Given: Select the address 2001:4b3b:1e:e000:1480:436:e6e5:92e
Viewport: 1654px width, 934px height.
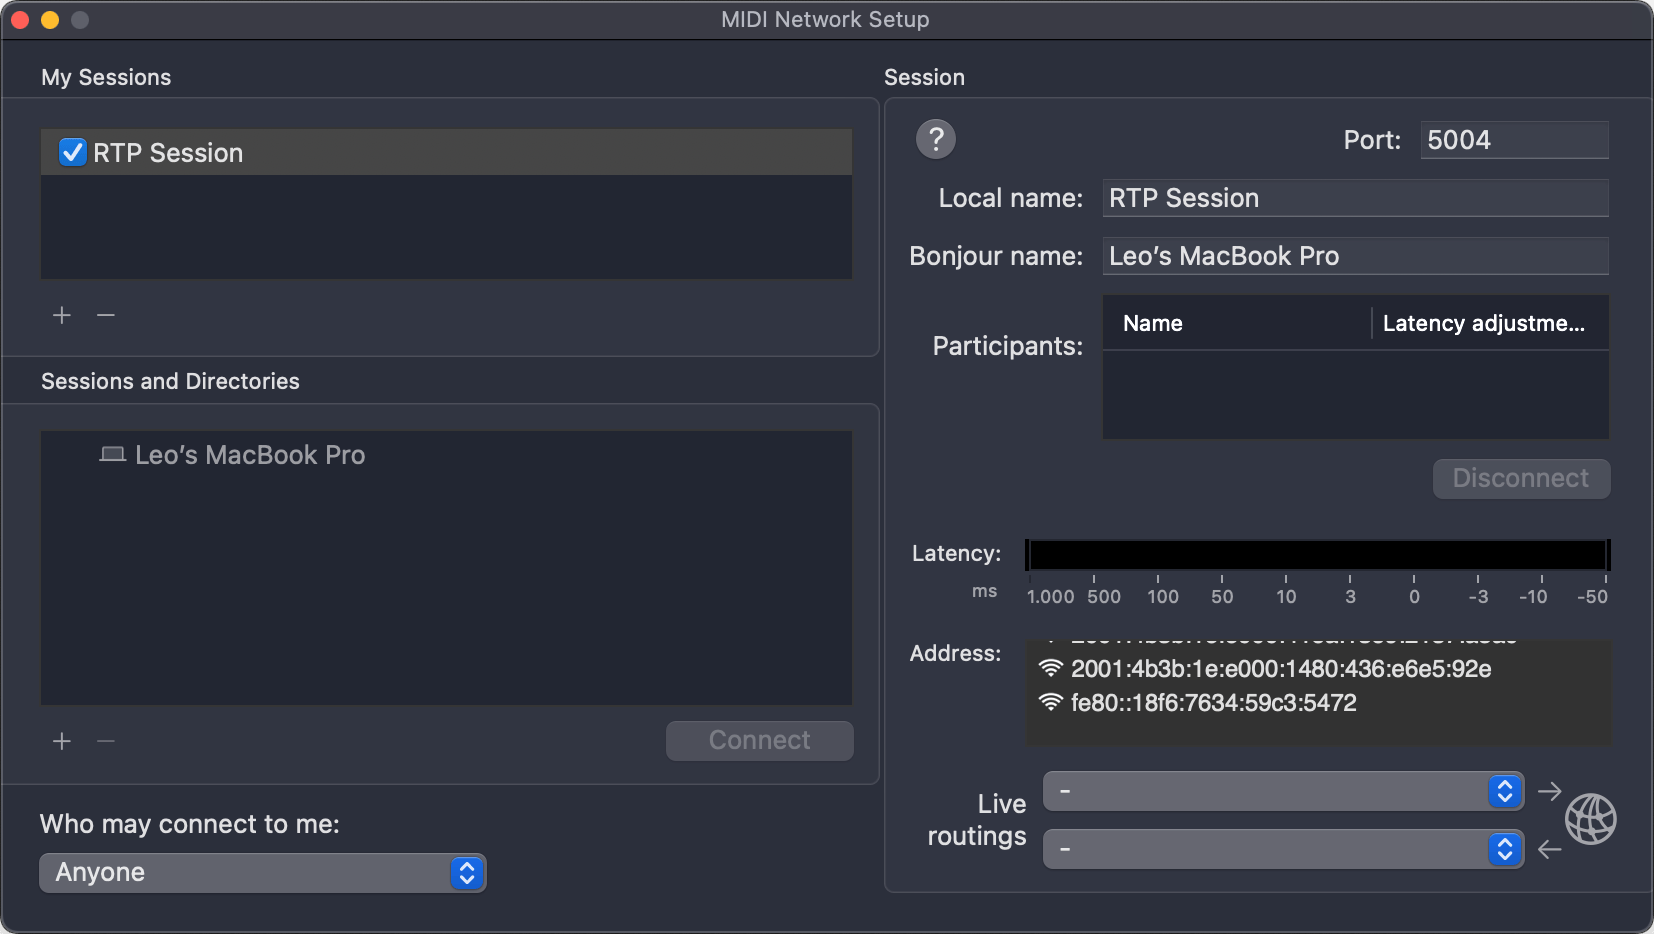Looking at the screenshot, I should coord(1280,669).
